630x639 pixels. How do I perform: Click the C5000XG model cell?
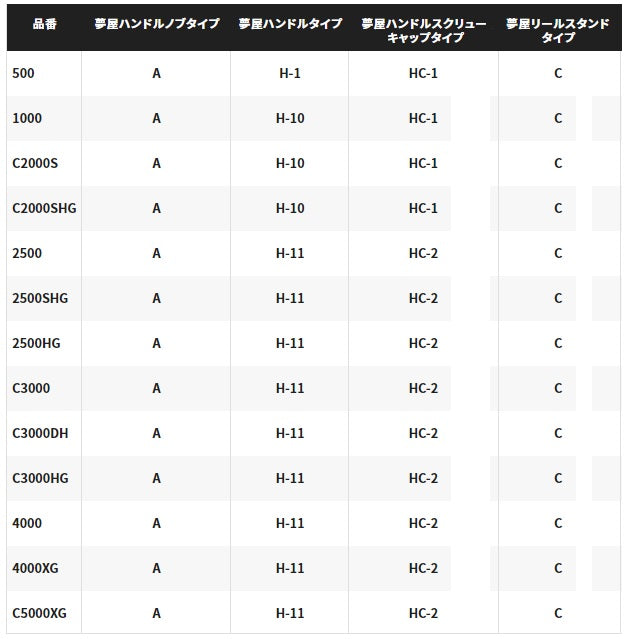click(x=40, y=613)
